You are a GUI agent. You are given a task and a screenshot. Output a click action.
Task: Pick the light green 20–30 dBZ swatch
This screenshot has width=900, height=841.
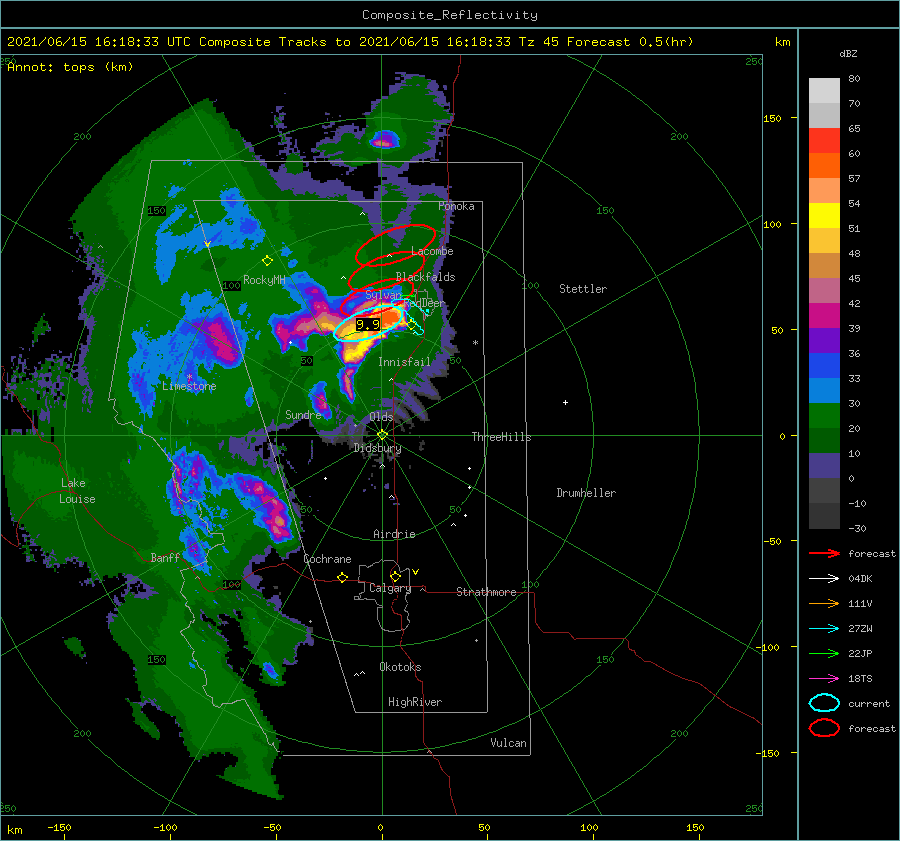pos(824,416)
